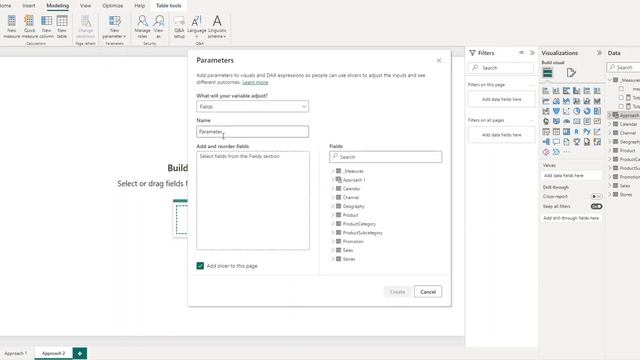Open the Optimize ribbon tab
640x360 pixels.
[x=113, y=6]
